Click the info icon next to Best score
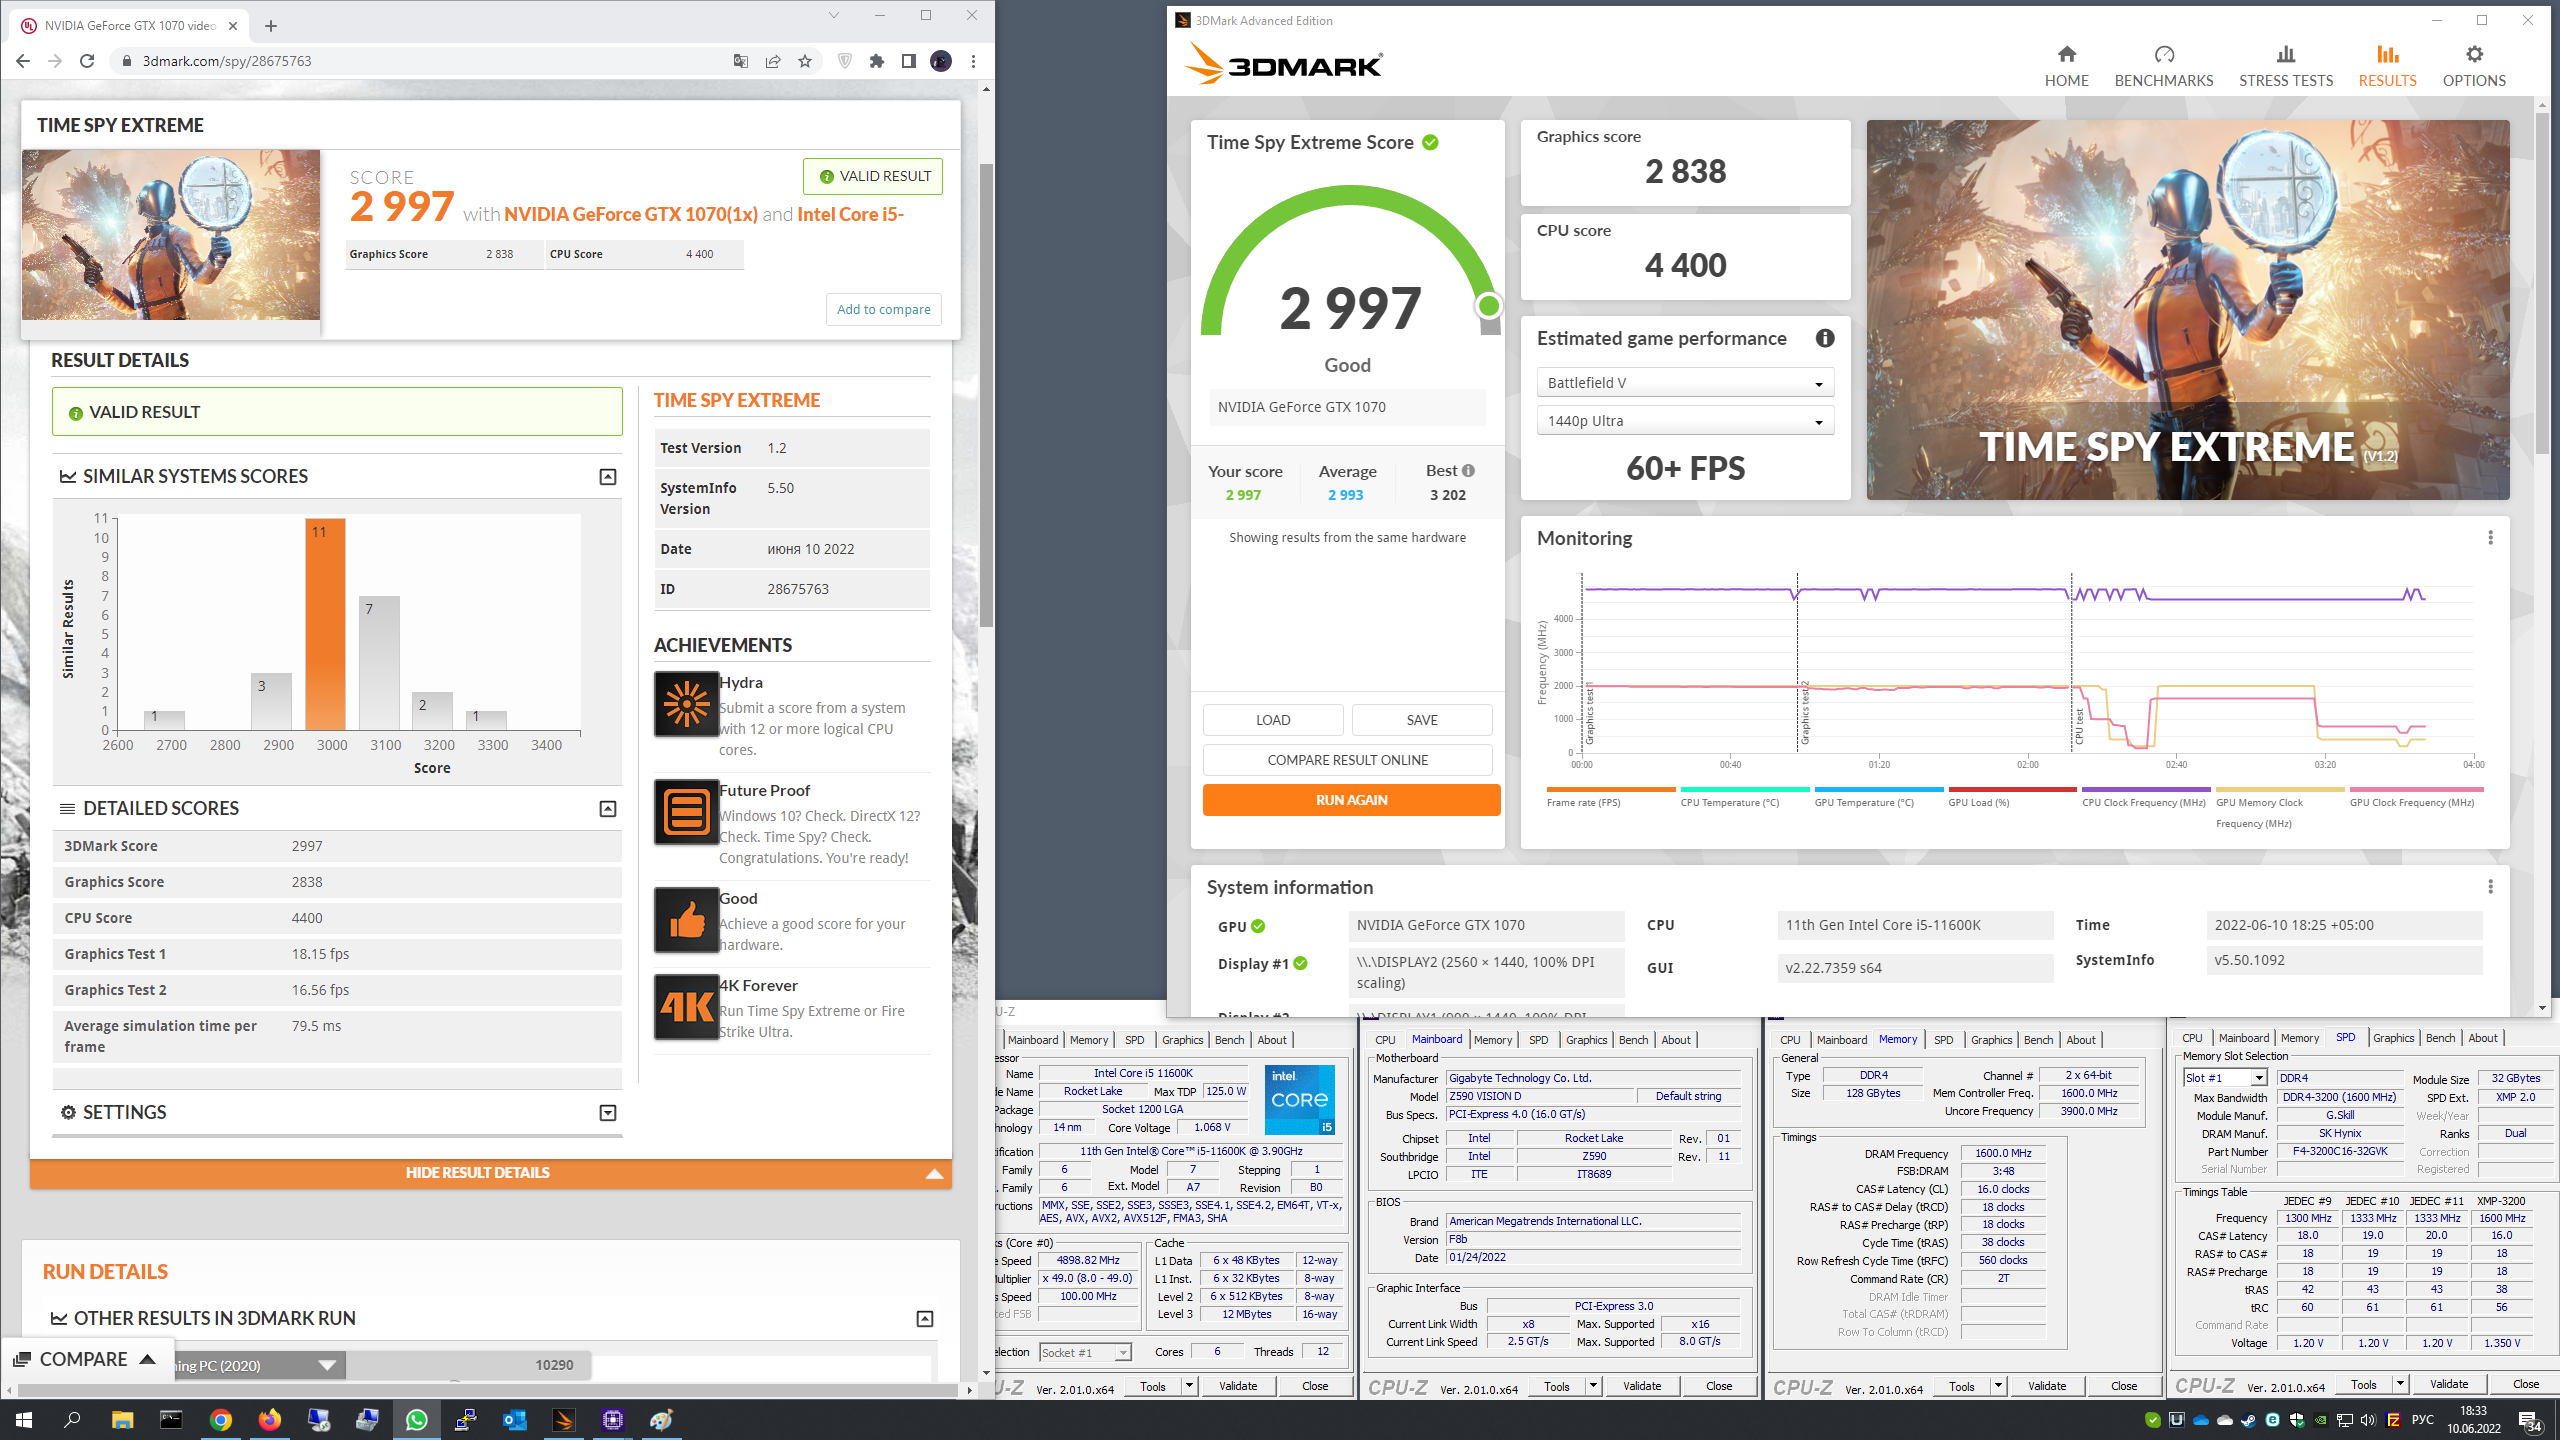Image resolution: width=2560 pixels, height=1440 pixels. pos(1468,470)
